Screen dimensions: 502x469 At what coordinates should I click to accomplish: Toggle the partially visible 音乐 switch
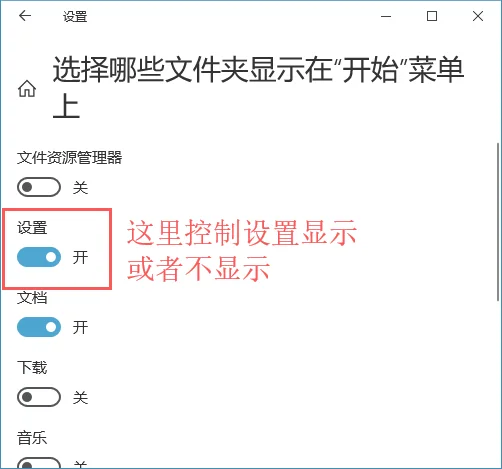(x=39, y=463)
